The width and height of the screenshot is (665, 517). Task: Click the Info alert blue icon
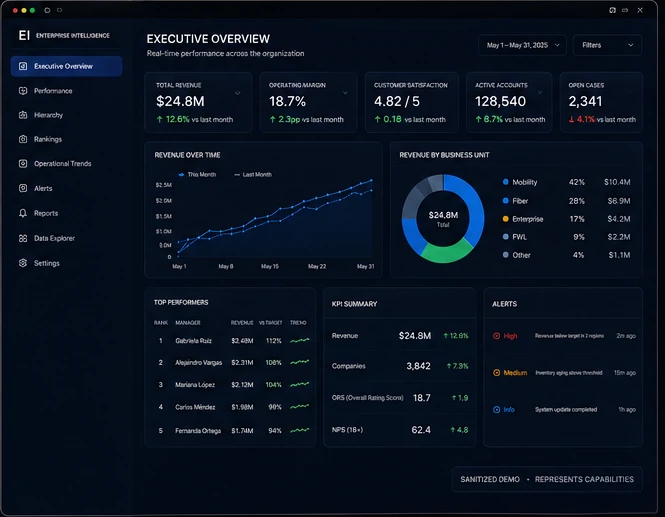pyautogui.click(x=496, y=410)
